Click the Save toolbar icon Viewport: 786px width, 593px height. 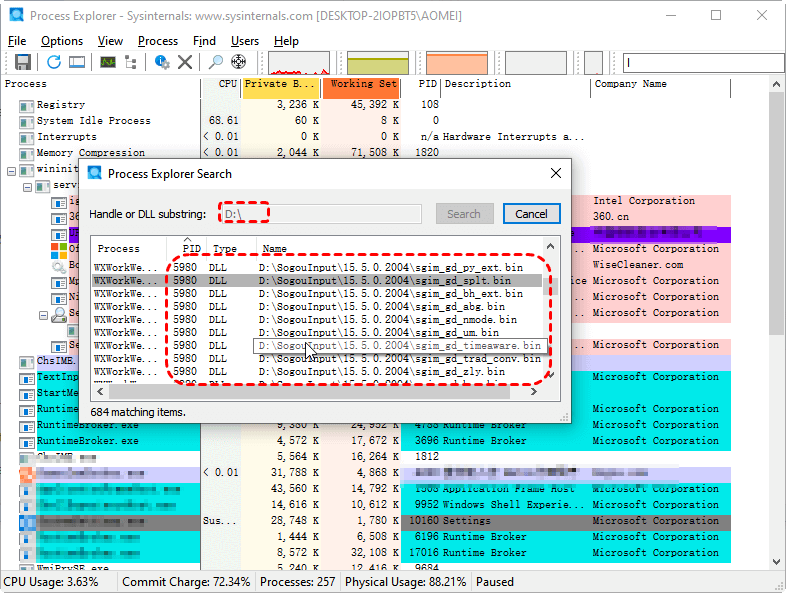pyautogui.click(x=23, y=62)
